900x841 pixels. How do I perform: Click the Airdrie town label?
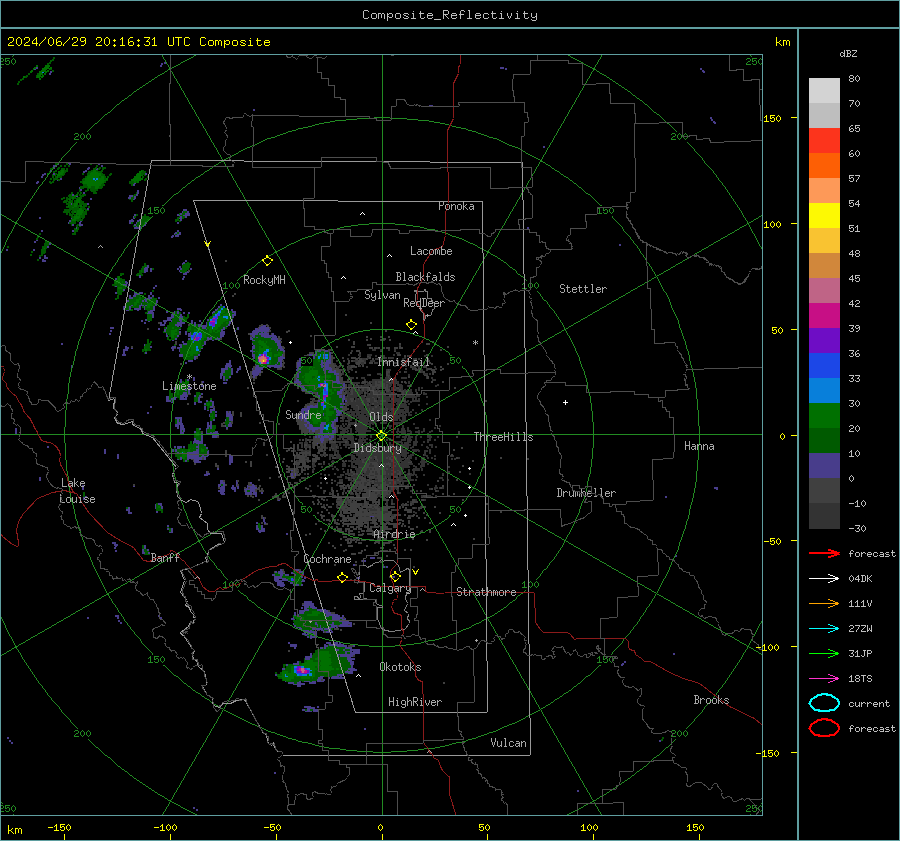tap(394, 534)
